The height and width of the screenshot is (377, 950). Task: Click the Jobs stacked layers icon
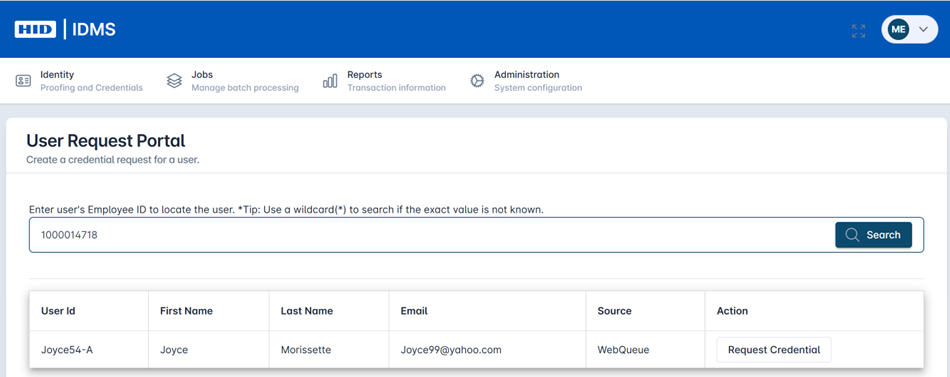[x=174, y=81]
